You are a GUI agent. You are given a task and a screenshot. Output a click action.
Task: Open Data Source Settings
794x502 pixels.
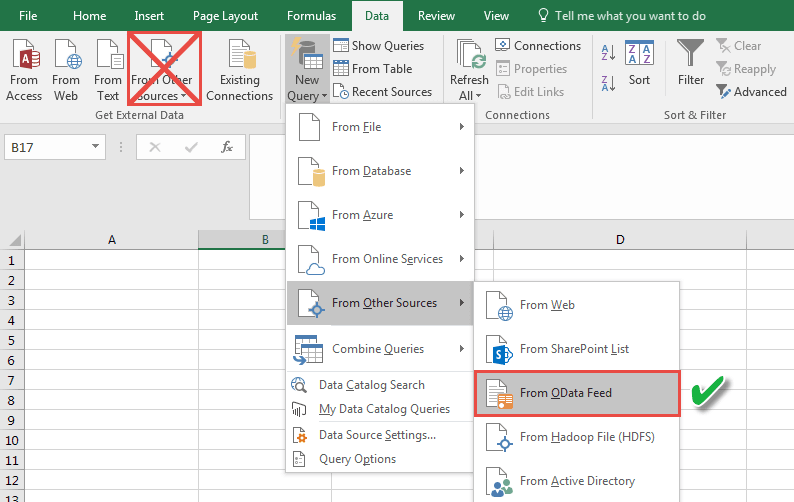click(x=380, y=435)
